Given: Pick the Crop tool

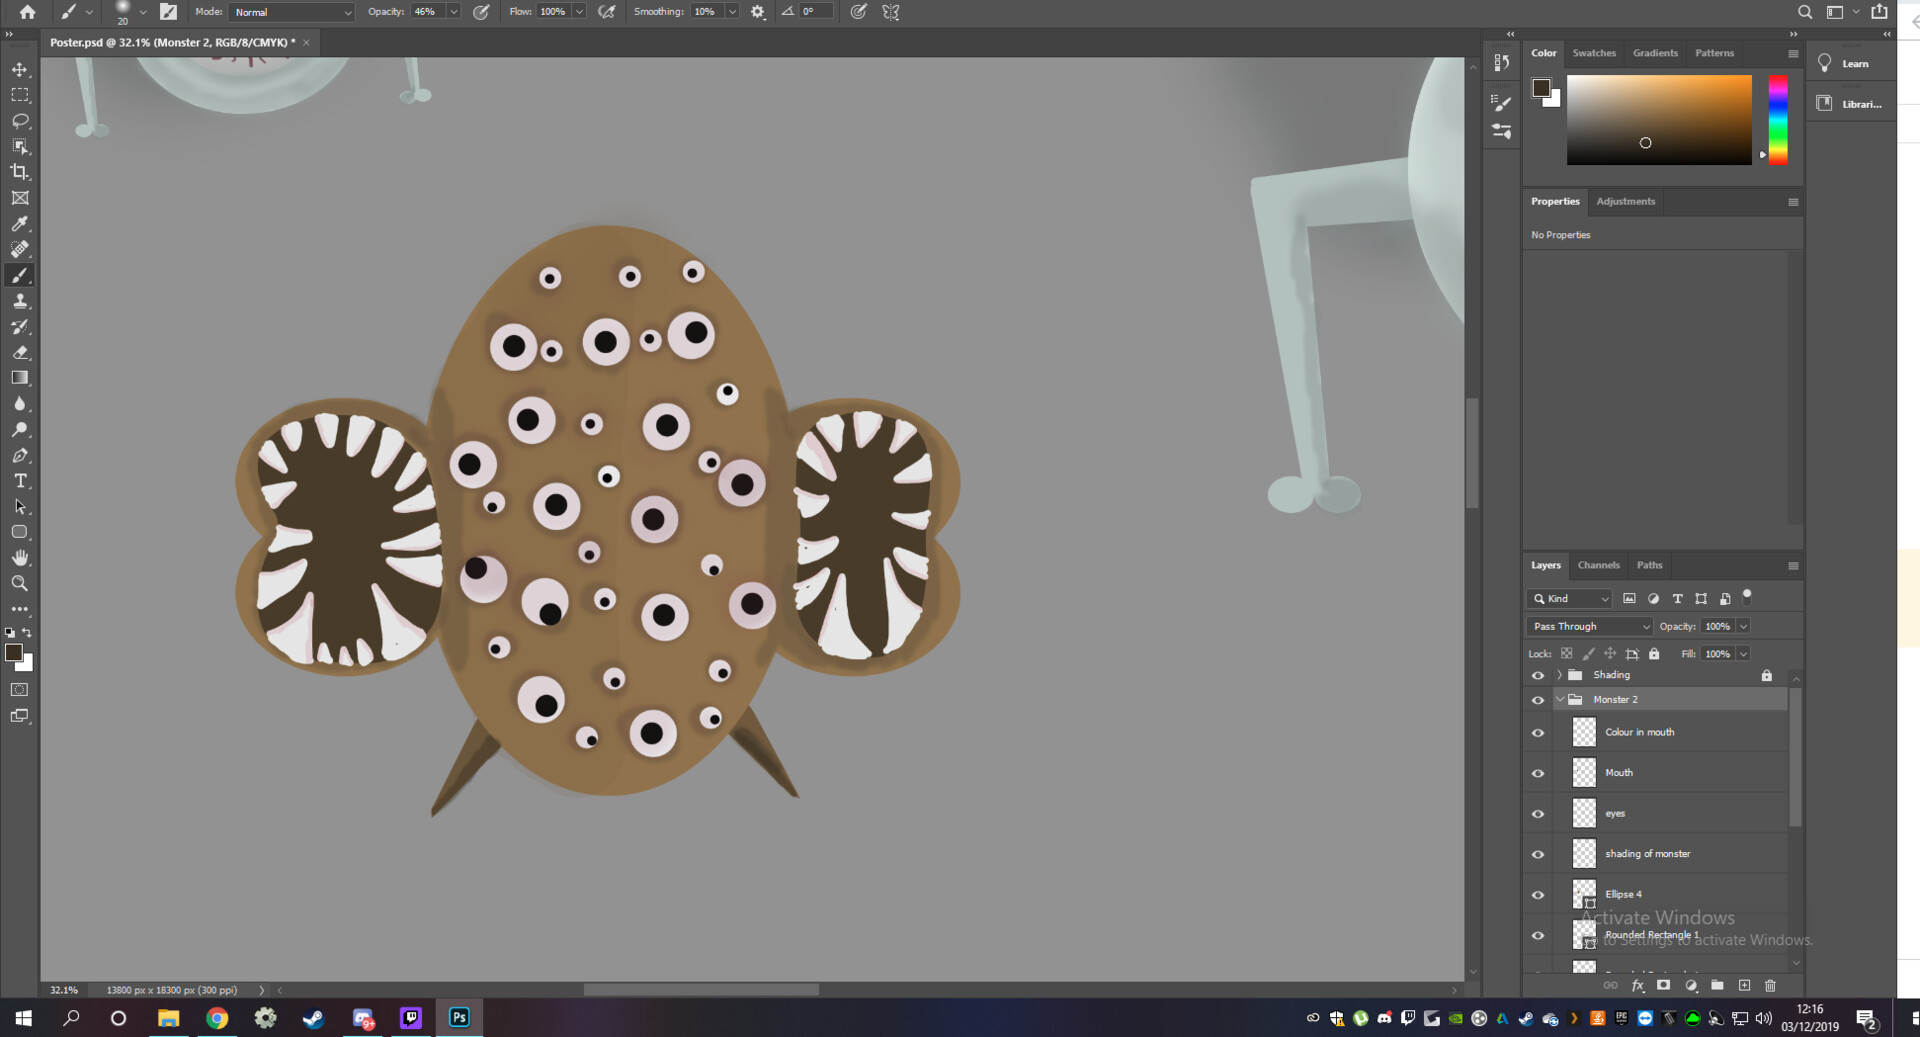Looking at the screenshot, I should 20,172.
